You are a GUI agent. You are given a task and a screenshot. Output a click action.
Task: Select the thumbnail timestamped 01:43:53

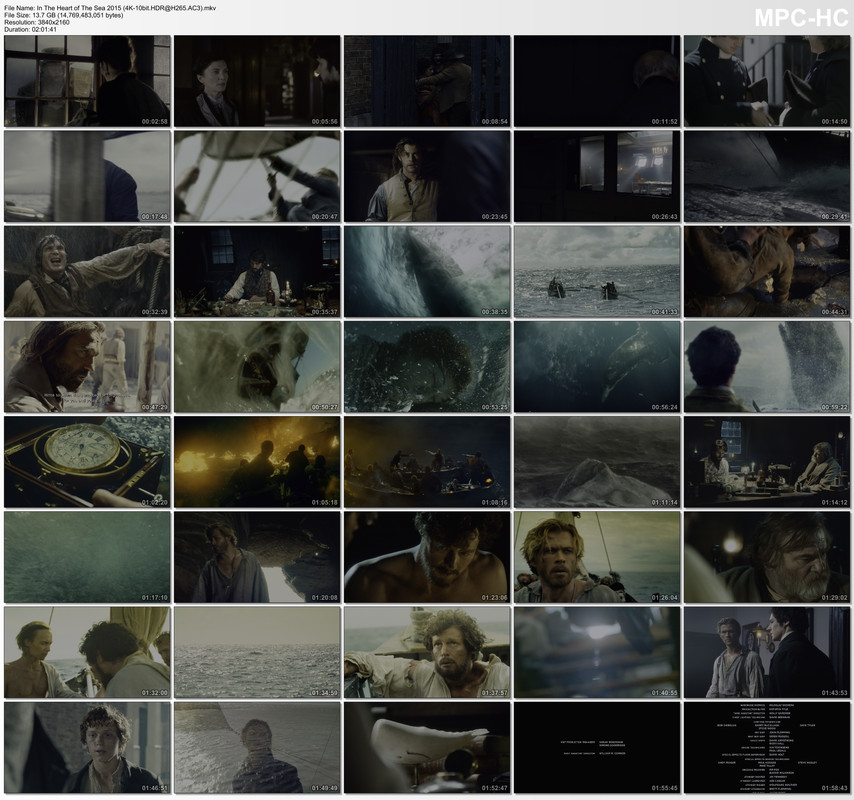[767, 652]
